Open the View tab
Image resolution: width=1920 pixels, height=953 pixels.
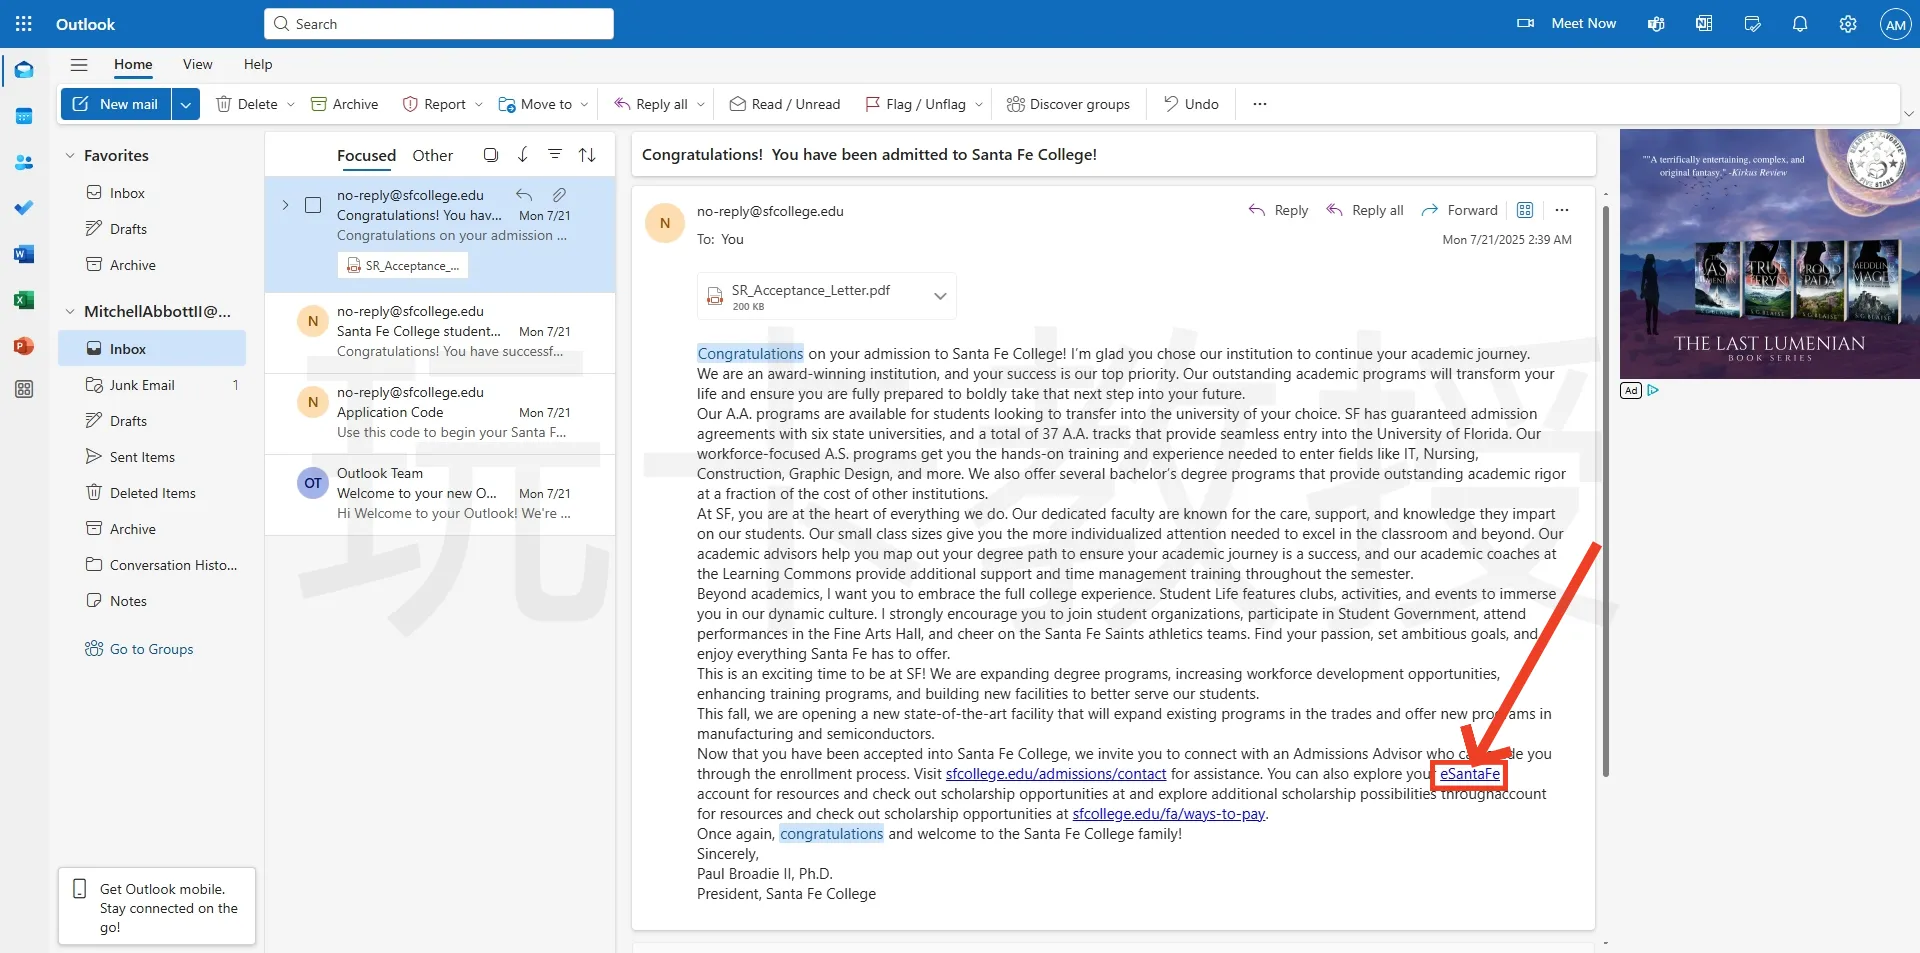coord(197,65)
